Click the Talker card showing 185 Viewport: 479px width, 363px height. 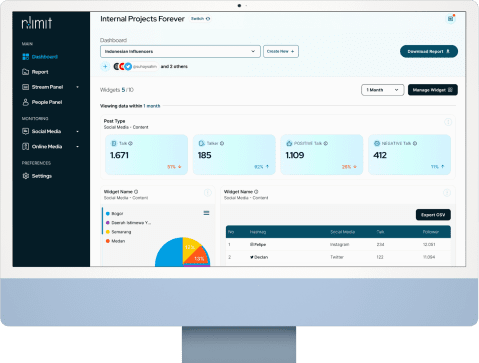(x=234, y=154)
